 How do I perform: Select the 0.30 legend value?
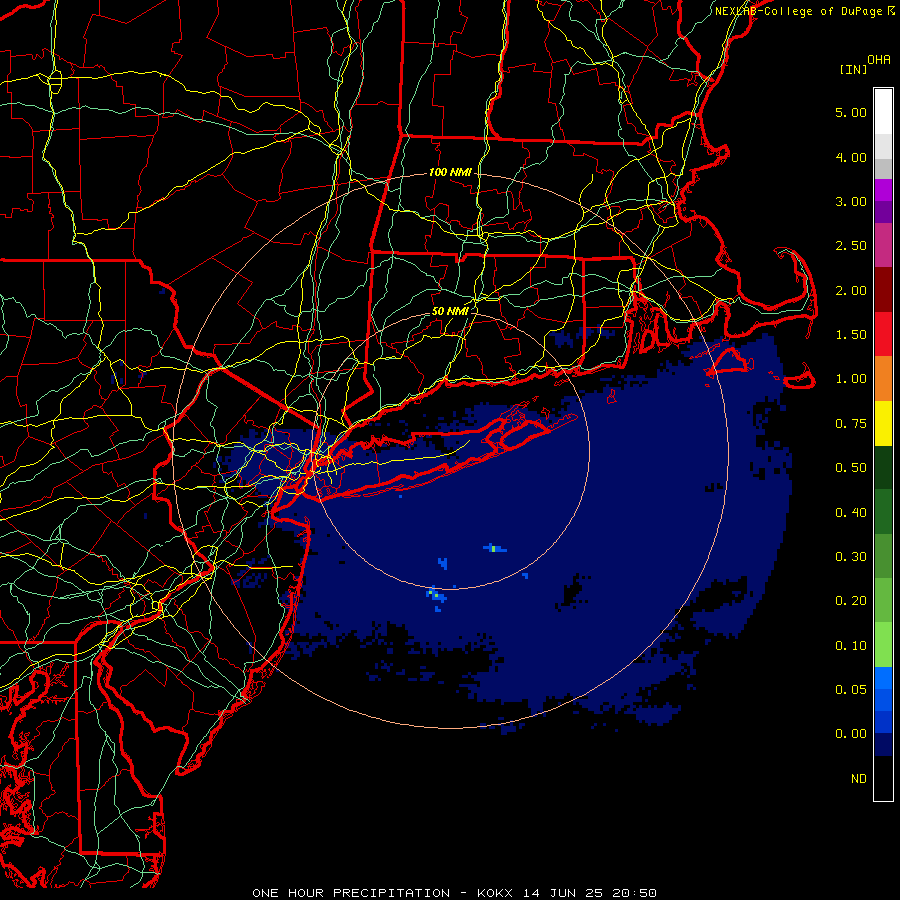851,557
